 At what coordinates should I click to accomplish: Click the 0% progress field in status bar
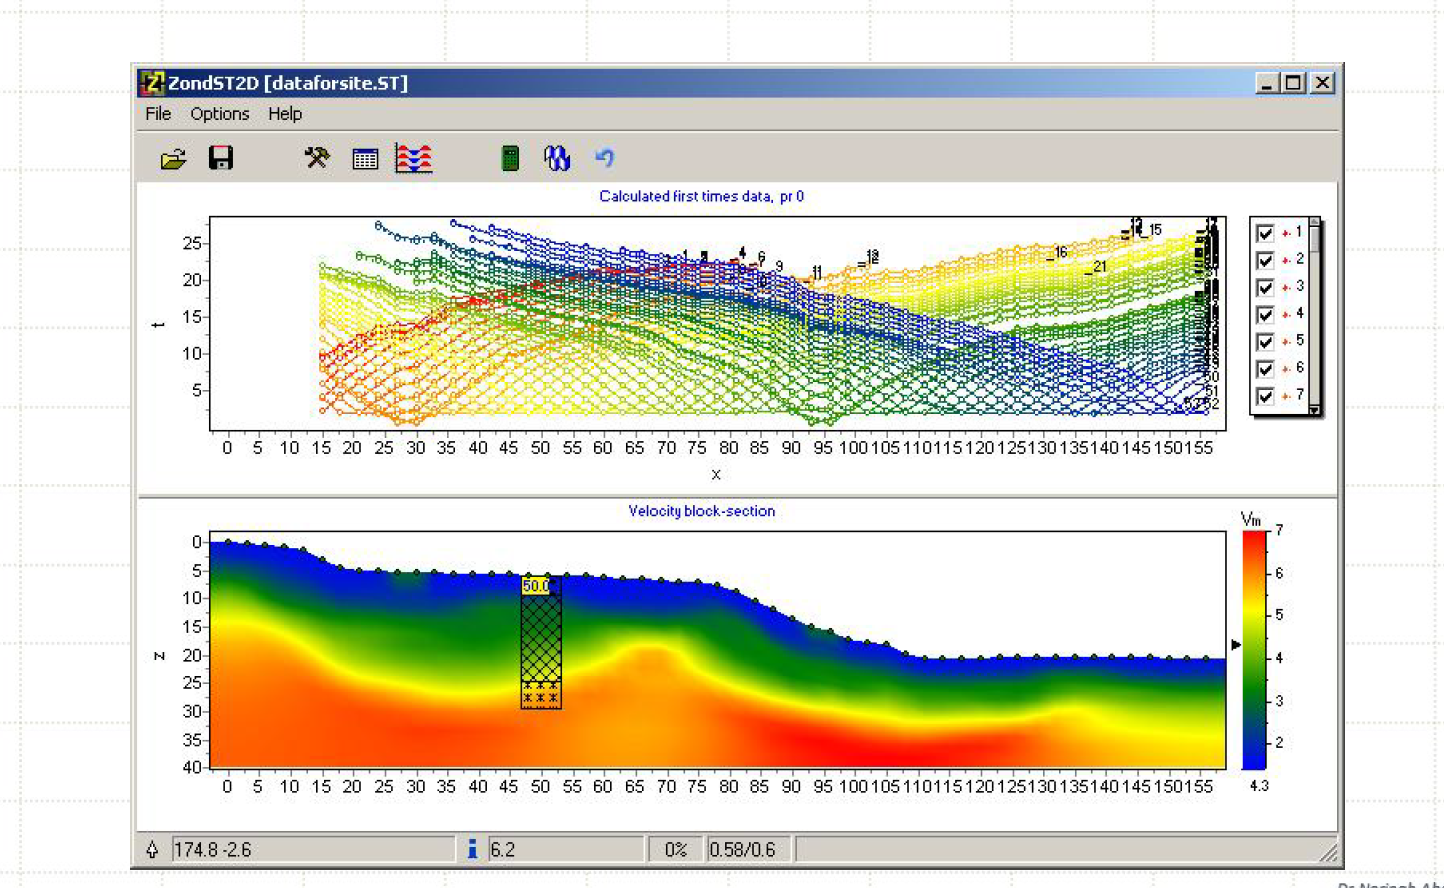coord(676,849)
